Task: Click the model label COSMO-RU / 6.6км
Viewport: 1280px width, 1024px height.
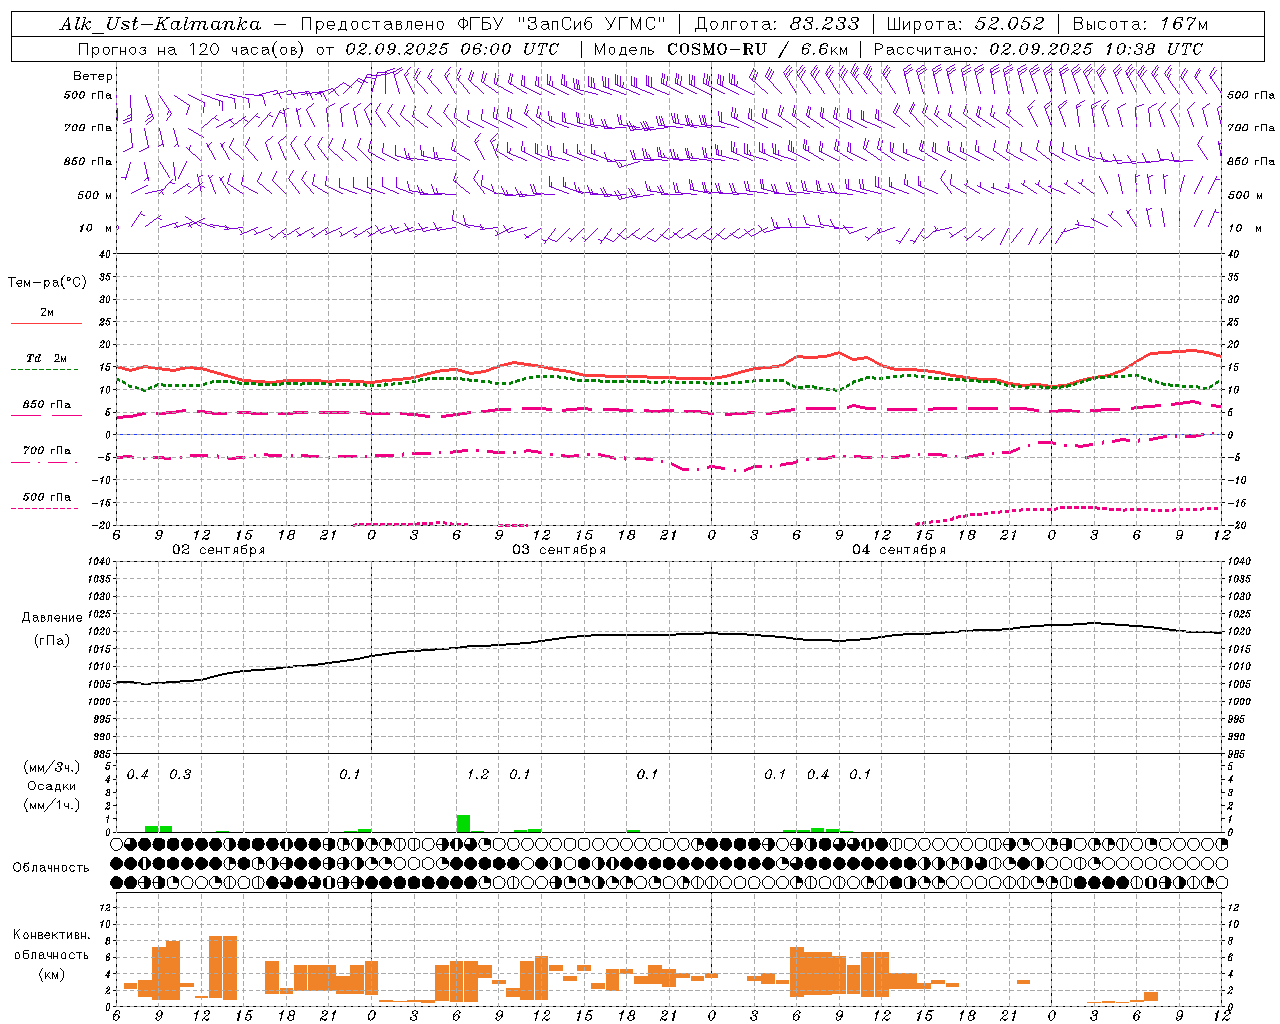Action: pos(757,49)
